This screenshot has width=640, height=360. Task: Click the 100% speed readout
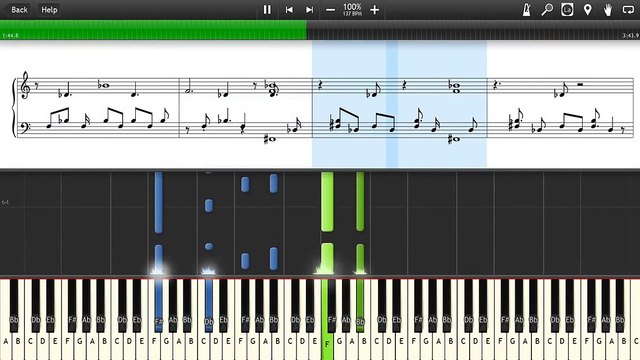click(x=352, y=7)
